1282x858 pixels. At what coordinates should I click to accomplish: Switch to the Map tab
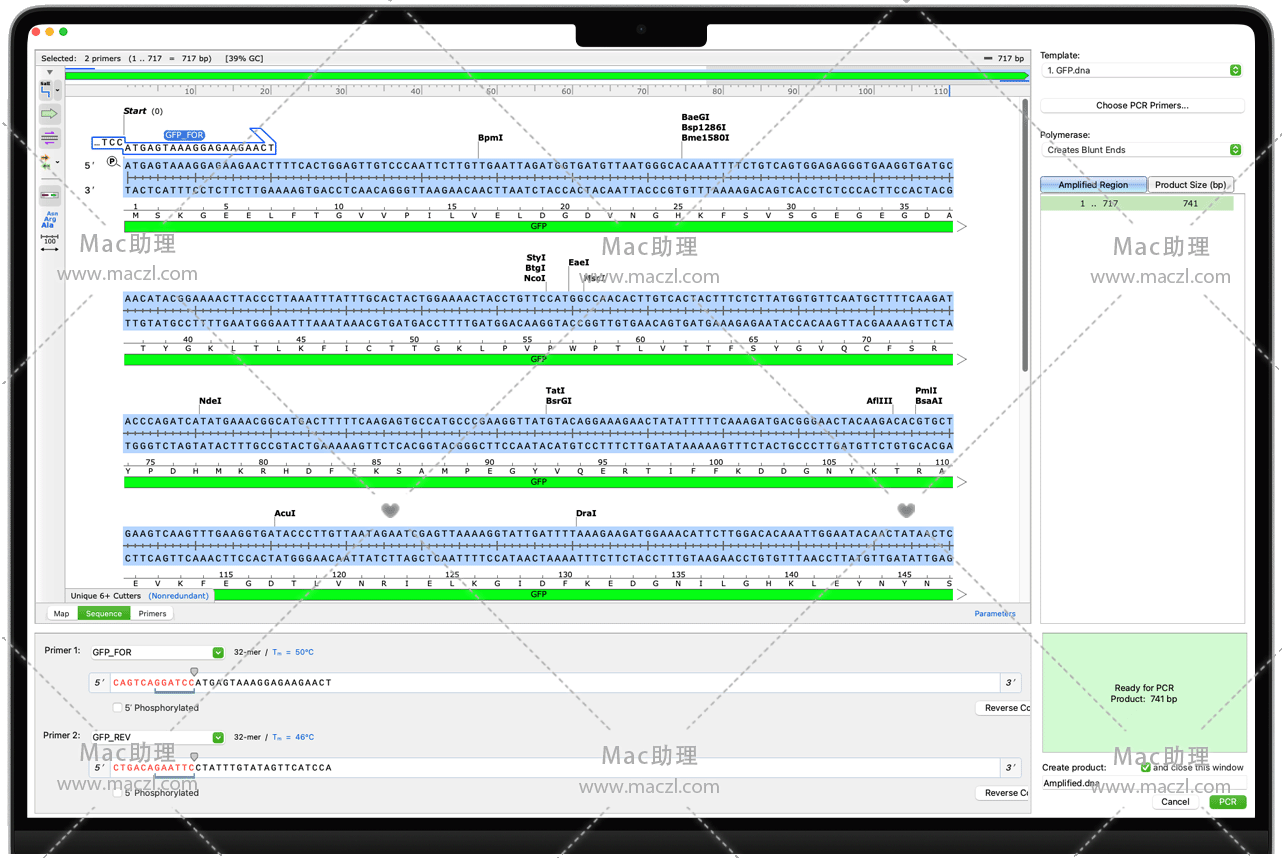point(61,613)
